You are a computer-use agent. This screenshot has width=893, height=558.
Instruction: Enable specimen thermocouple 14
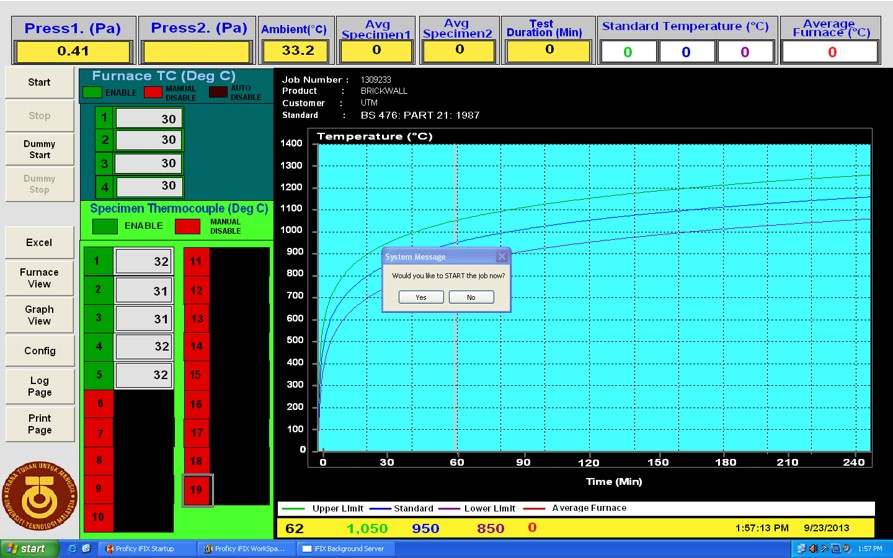196,346
